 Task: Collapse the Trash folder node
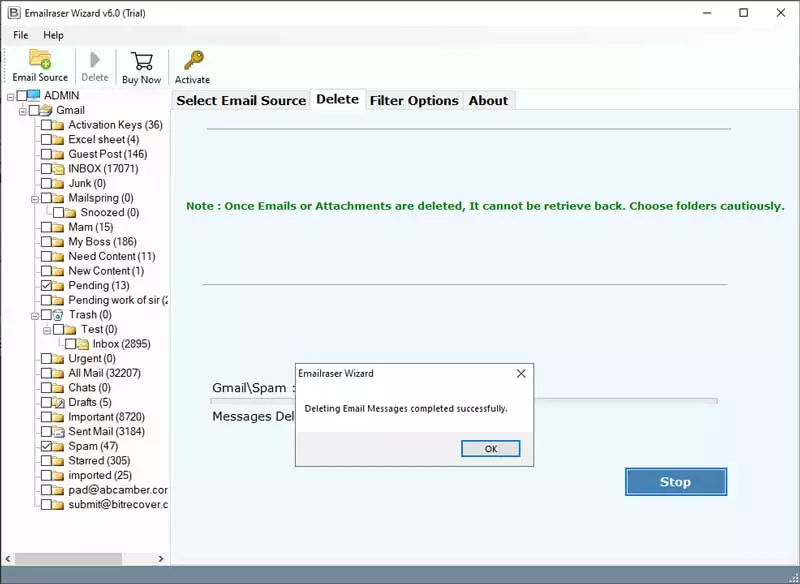click(x=35, y=315)
